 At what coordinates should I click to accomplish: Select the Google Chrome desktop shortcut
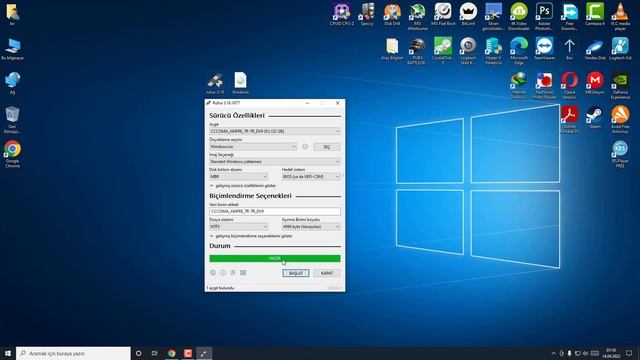(12, 154)
